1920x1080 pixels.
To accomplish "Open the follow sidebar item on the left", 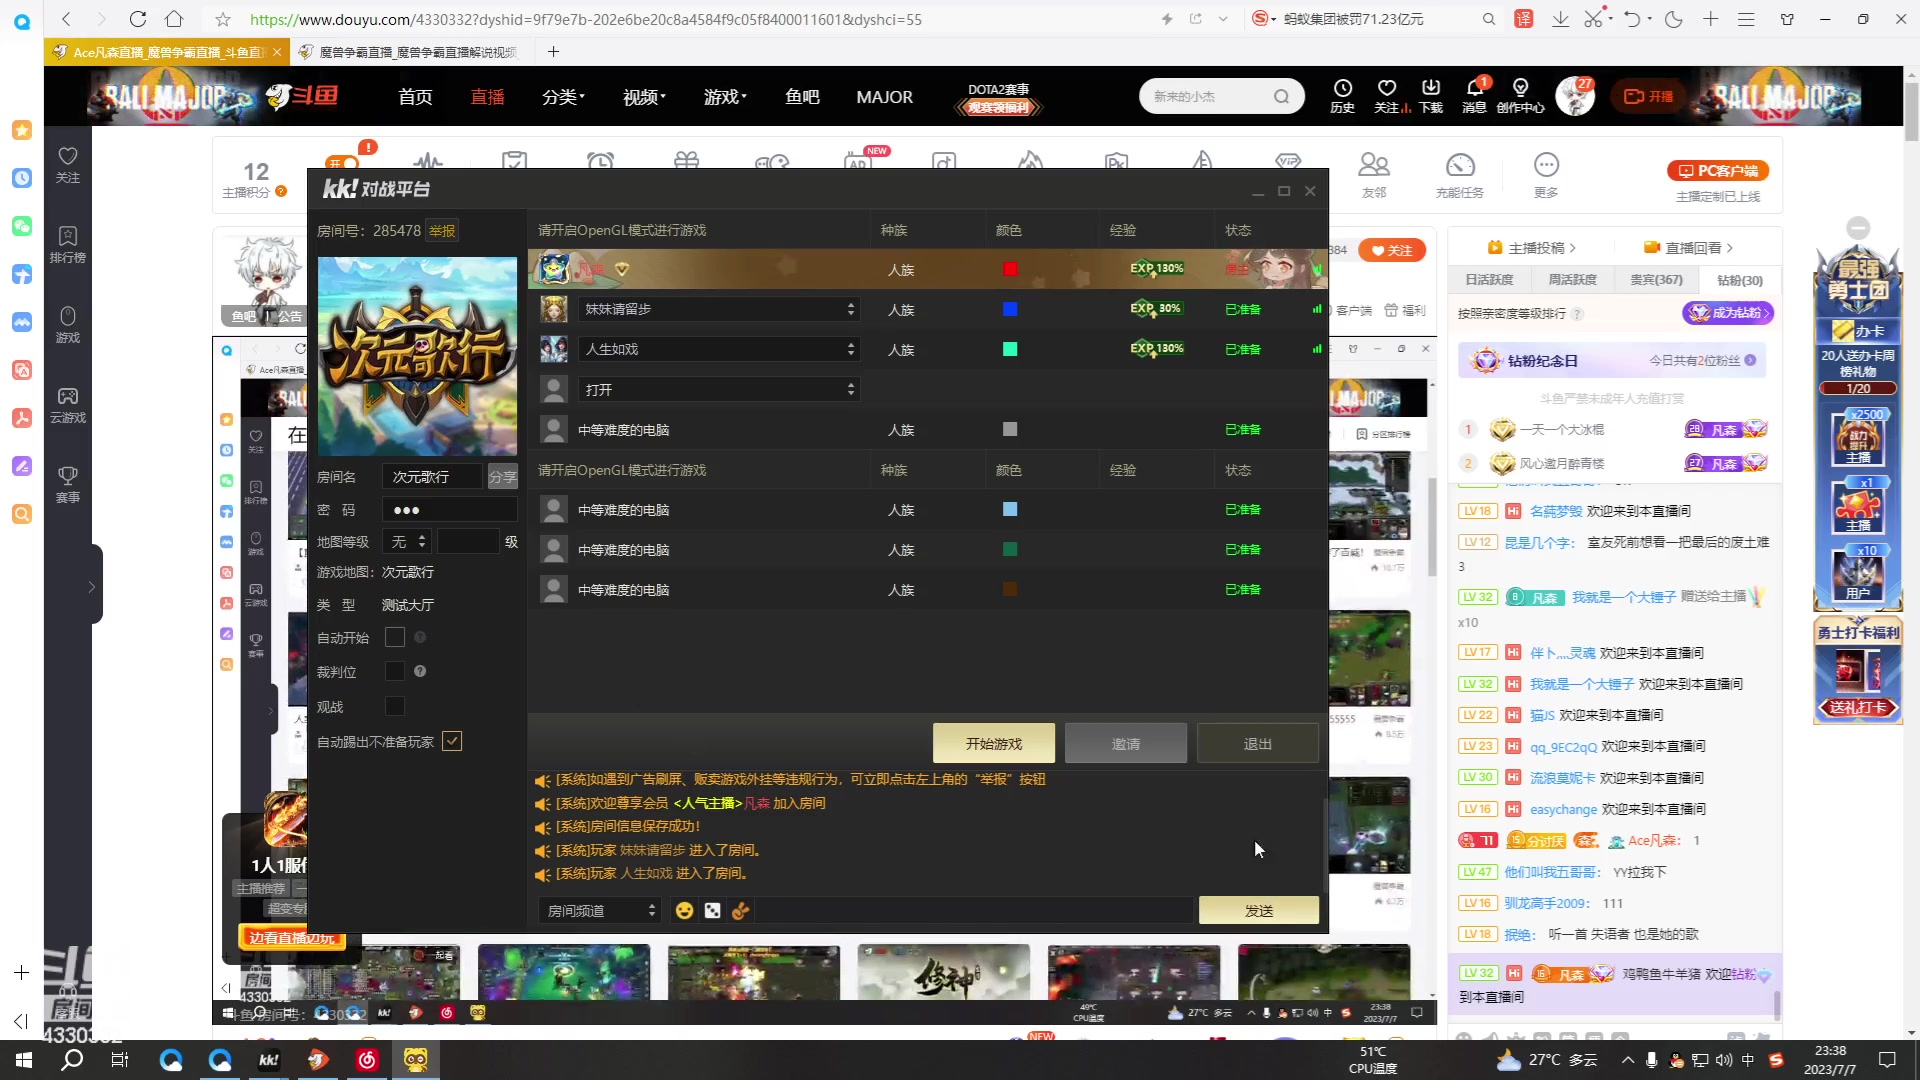I will tap(68, 165).
